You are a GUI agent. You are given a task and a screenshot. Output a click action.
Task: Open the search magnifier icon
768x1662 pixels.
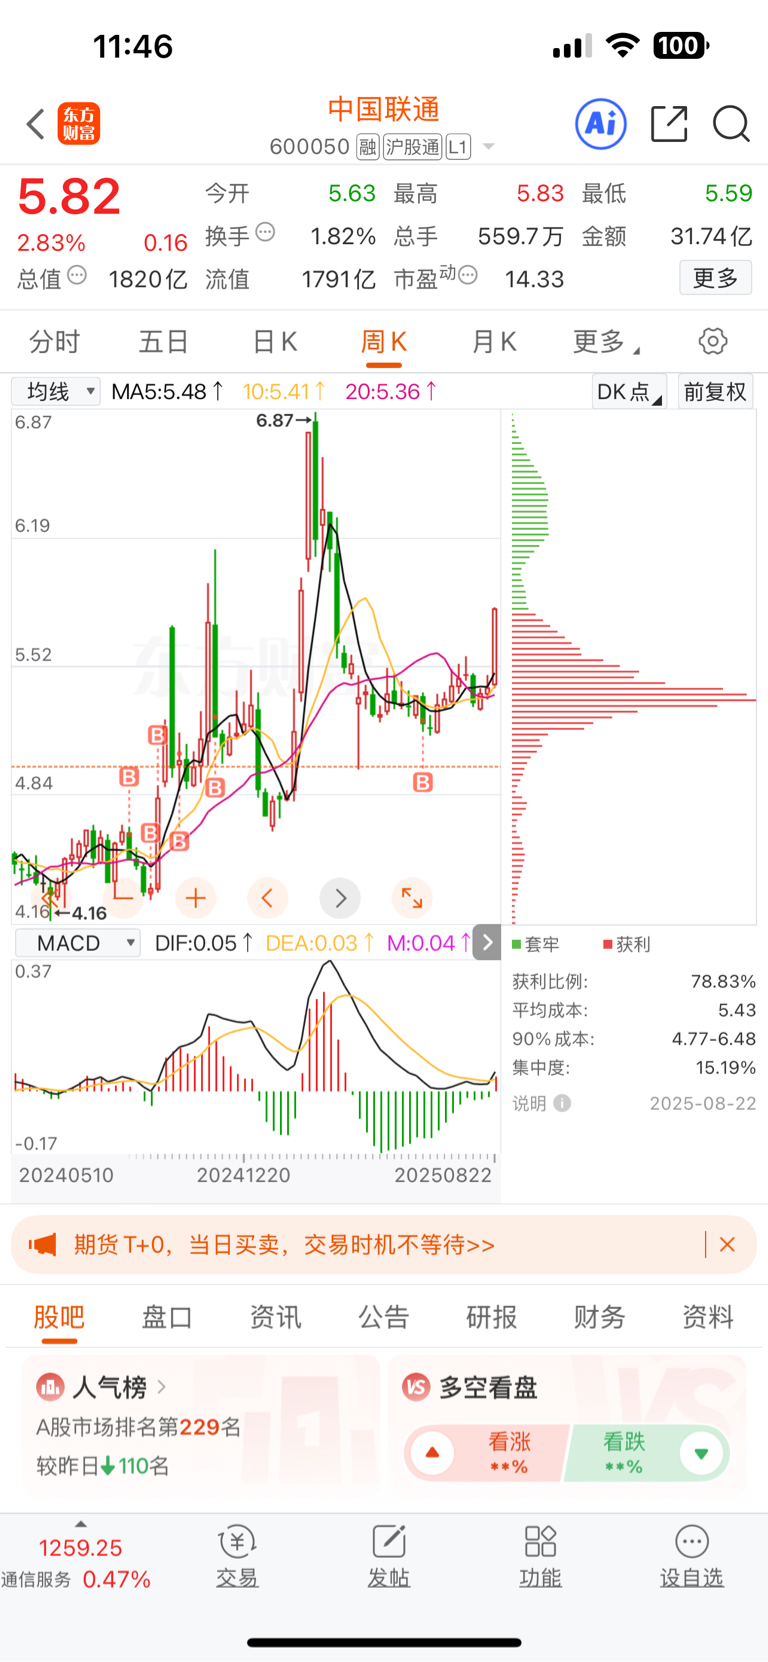coord(731,124)
